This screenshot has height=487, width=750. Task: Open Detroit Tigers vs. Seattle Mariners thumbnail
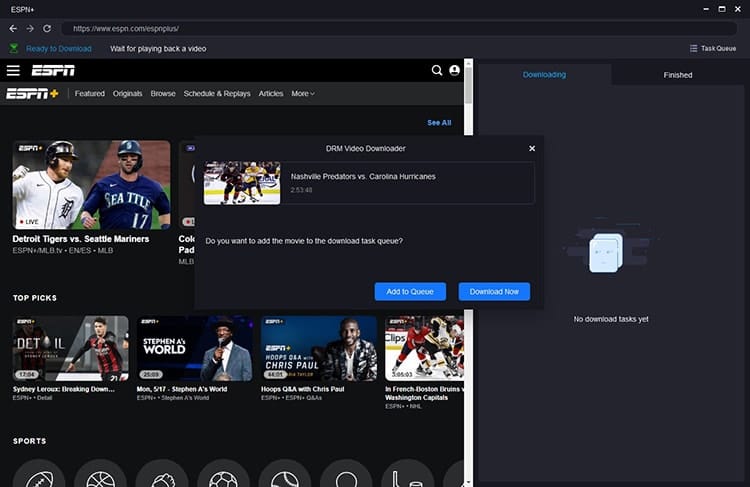click(91, 185)
